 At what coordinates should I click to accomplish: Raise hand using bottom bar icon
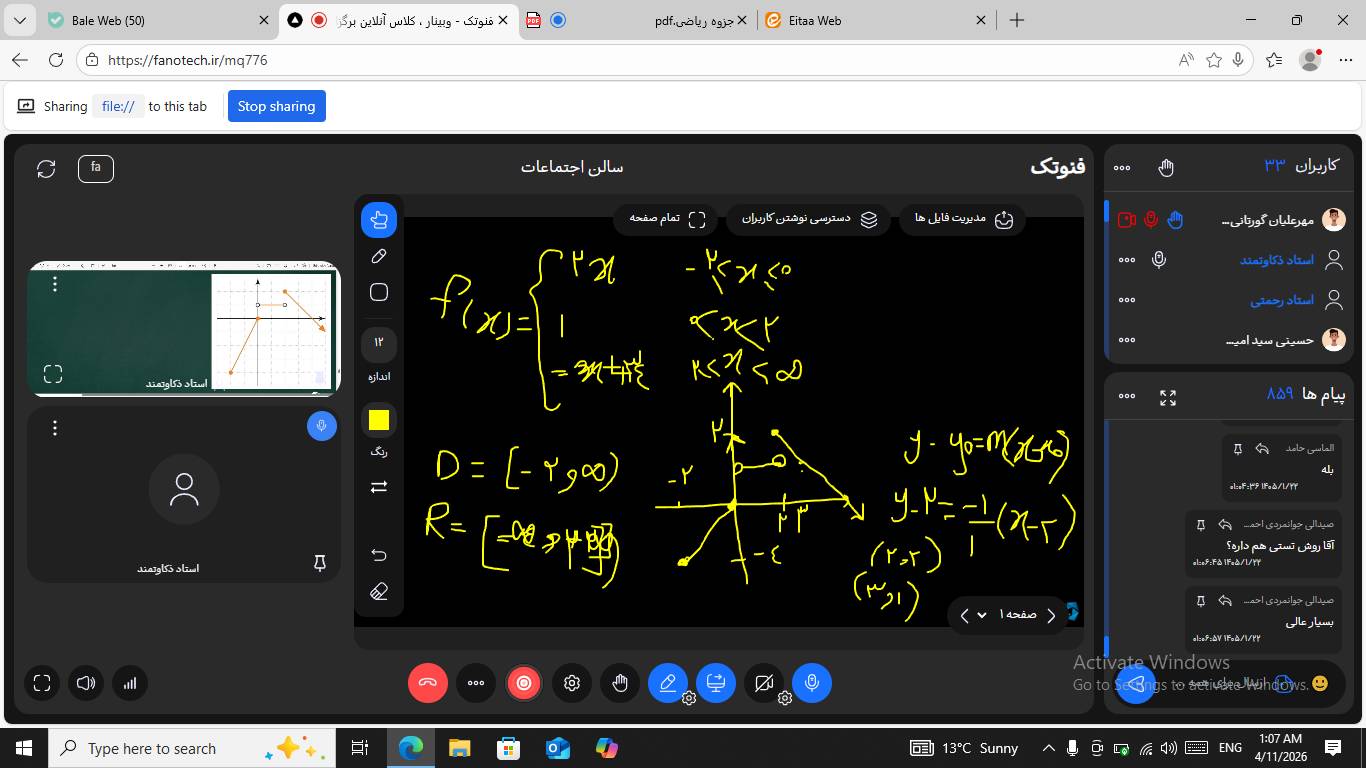(620, 683)
